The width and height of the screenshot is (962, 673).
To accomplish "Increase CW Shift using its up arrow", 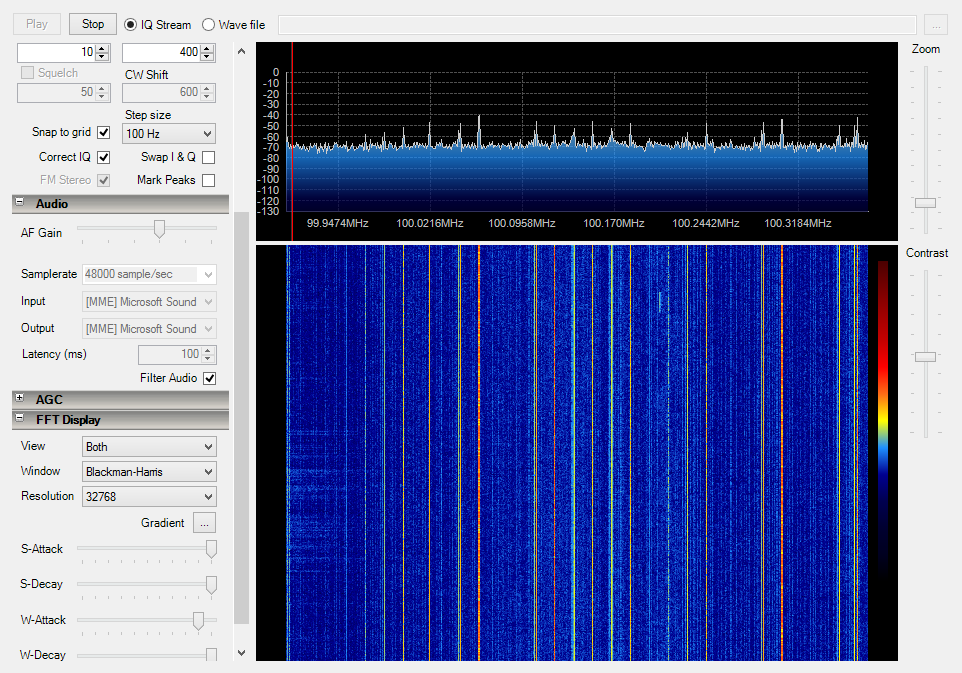I will 205,88.
